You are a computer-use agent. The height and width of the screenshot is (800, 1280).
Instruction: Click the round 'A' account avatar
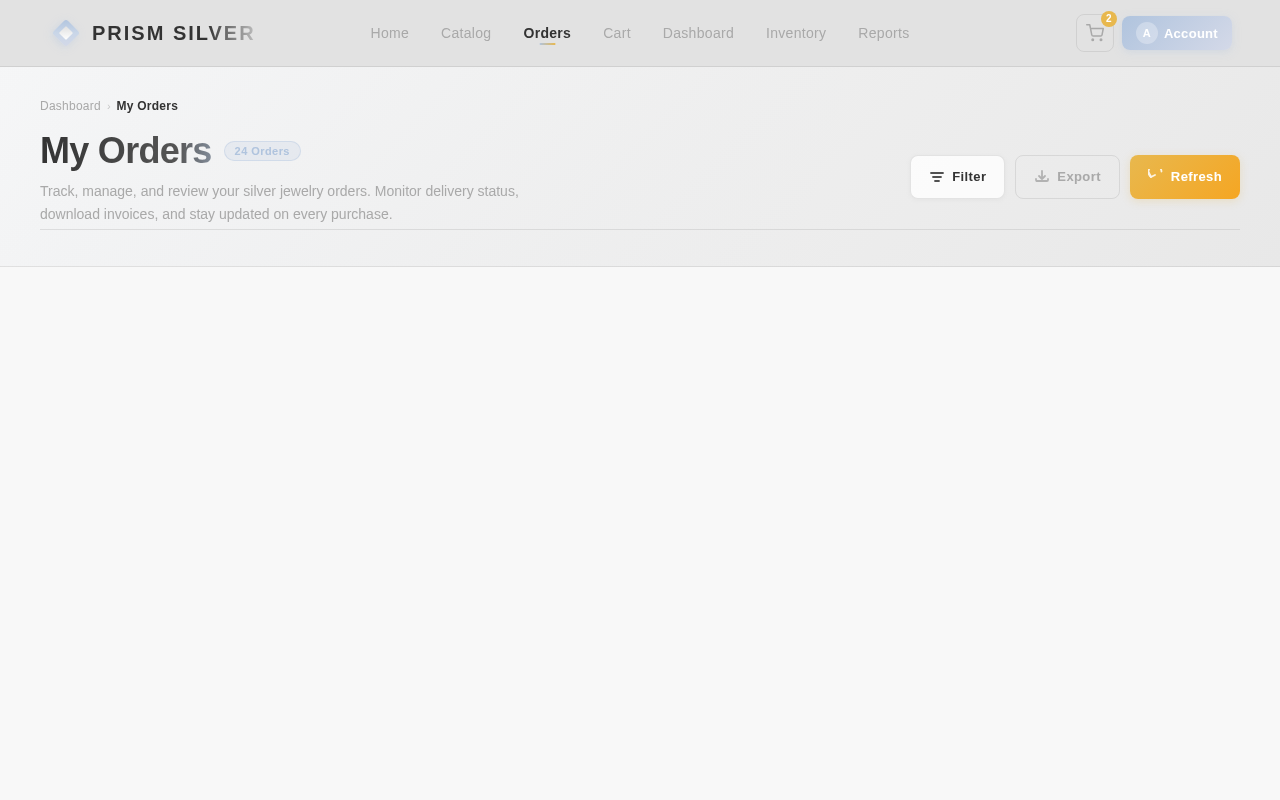(1147, 33)
